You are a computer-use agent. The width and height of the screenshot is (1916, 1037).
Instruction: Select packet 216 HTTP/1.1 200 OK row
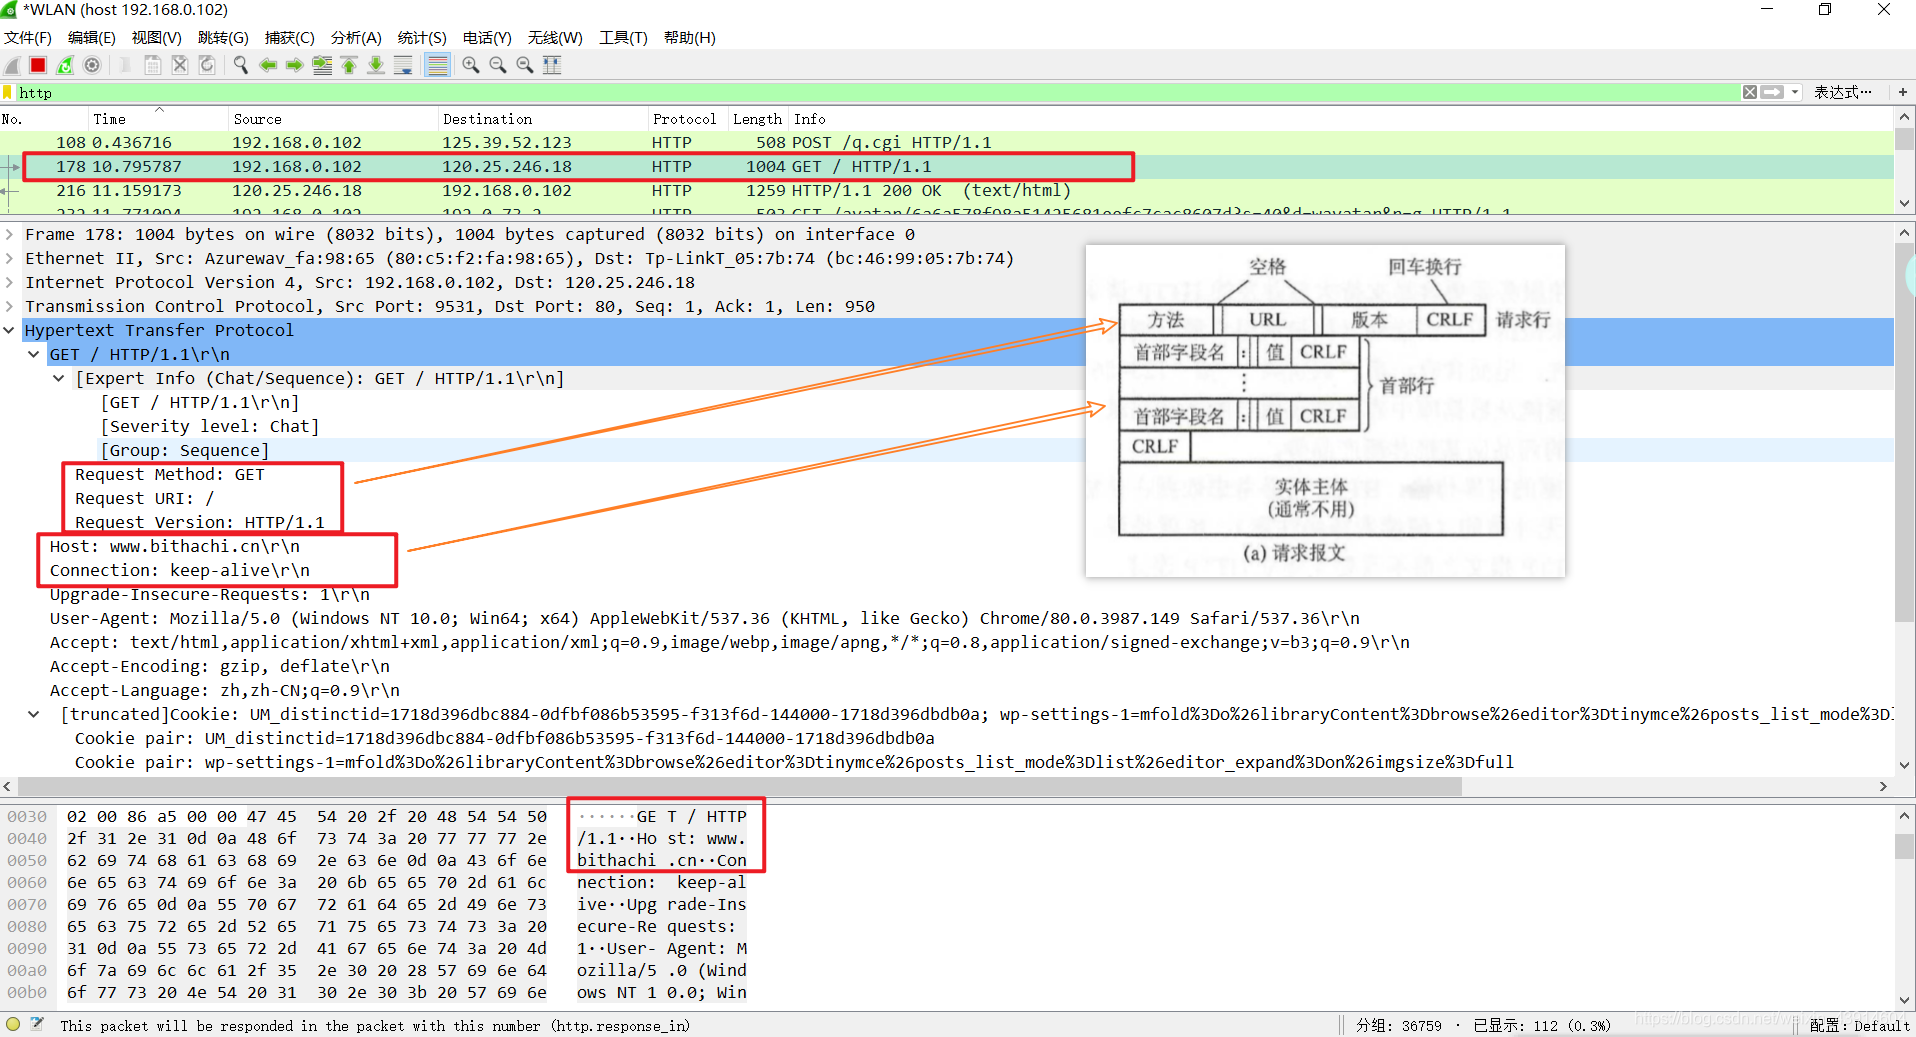pos(946,191)
